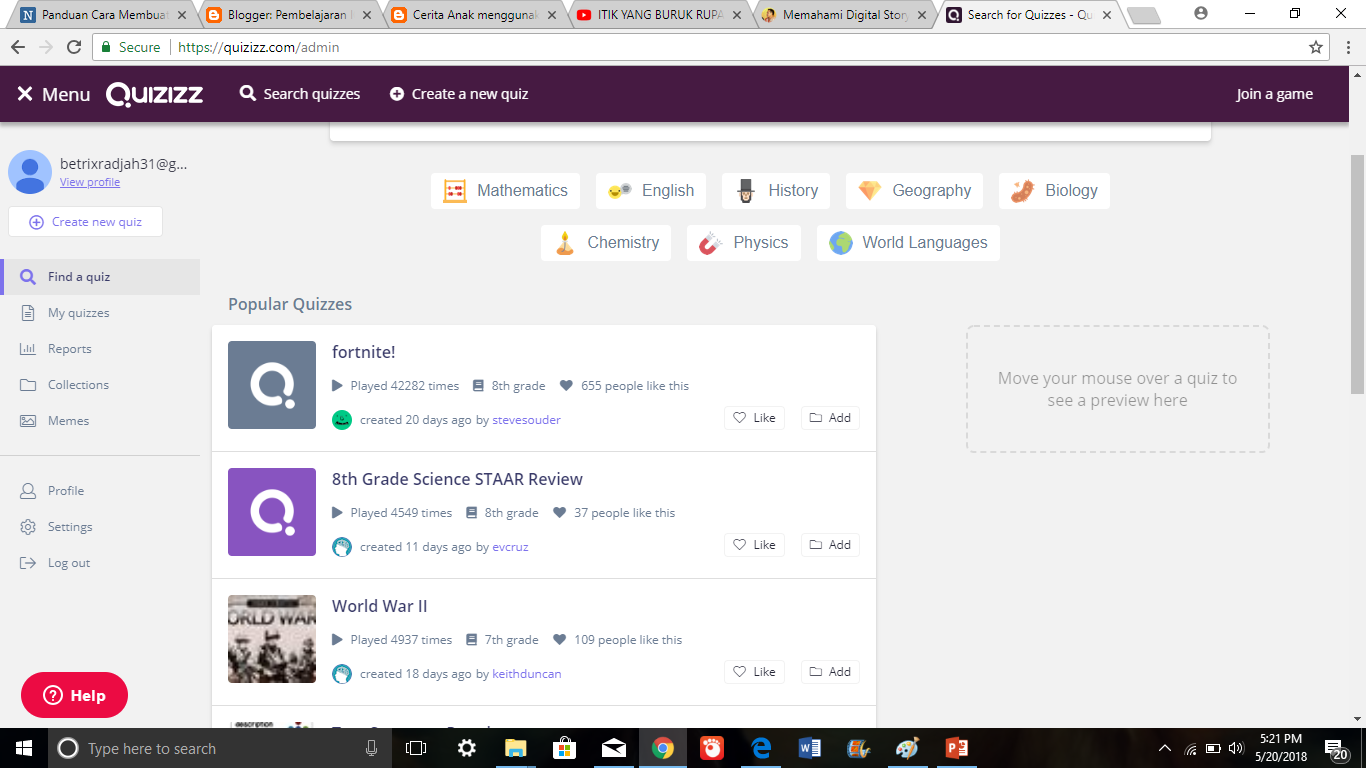Open Microsoft Word from the taskbar

[x=809, y=748]
